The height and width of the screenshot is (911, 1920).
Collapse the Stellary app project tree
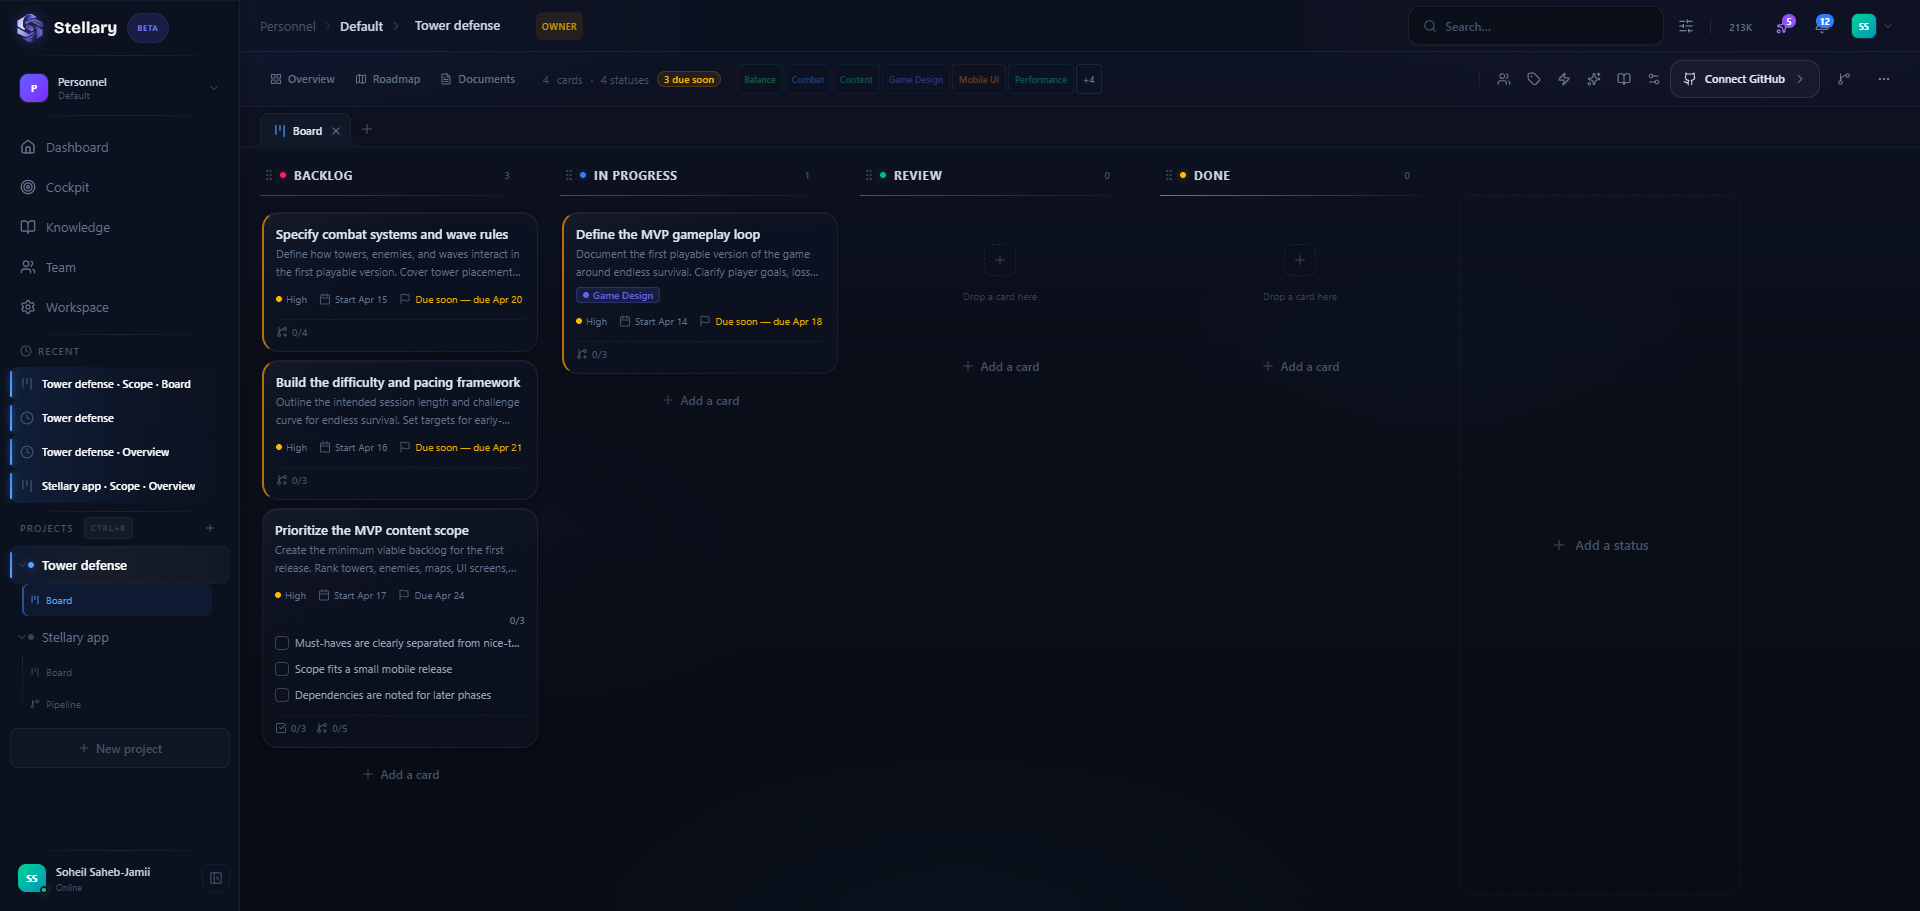point(22,637)
